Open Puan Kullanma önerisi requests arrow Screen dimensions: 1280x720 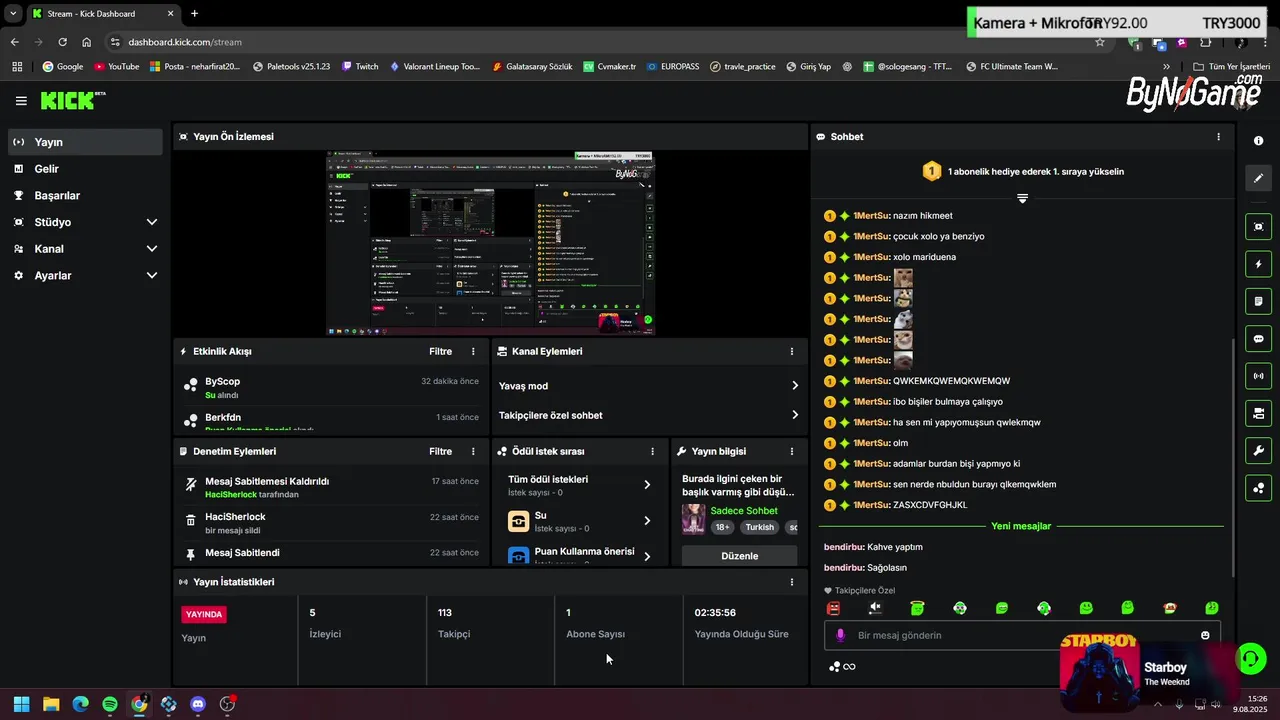tap(647, 556)
